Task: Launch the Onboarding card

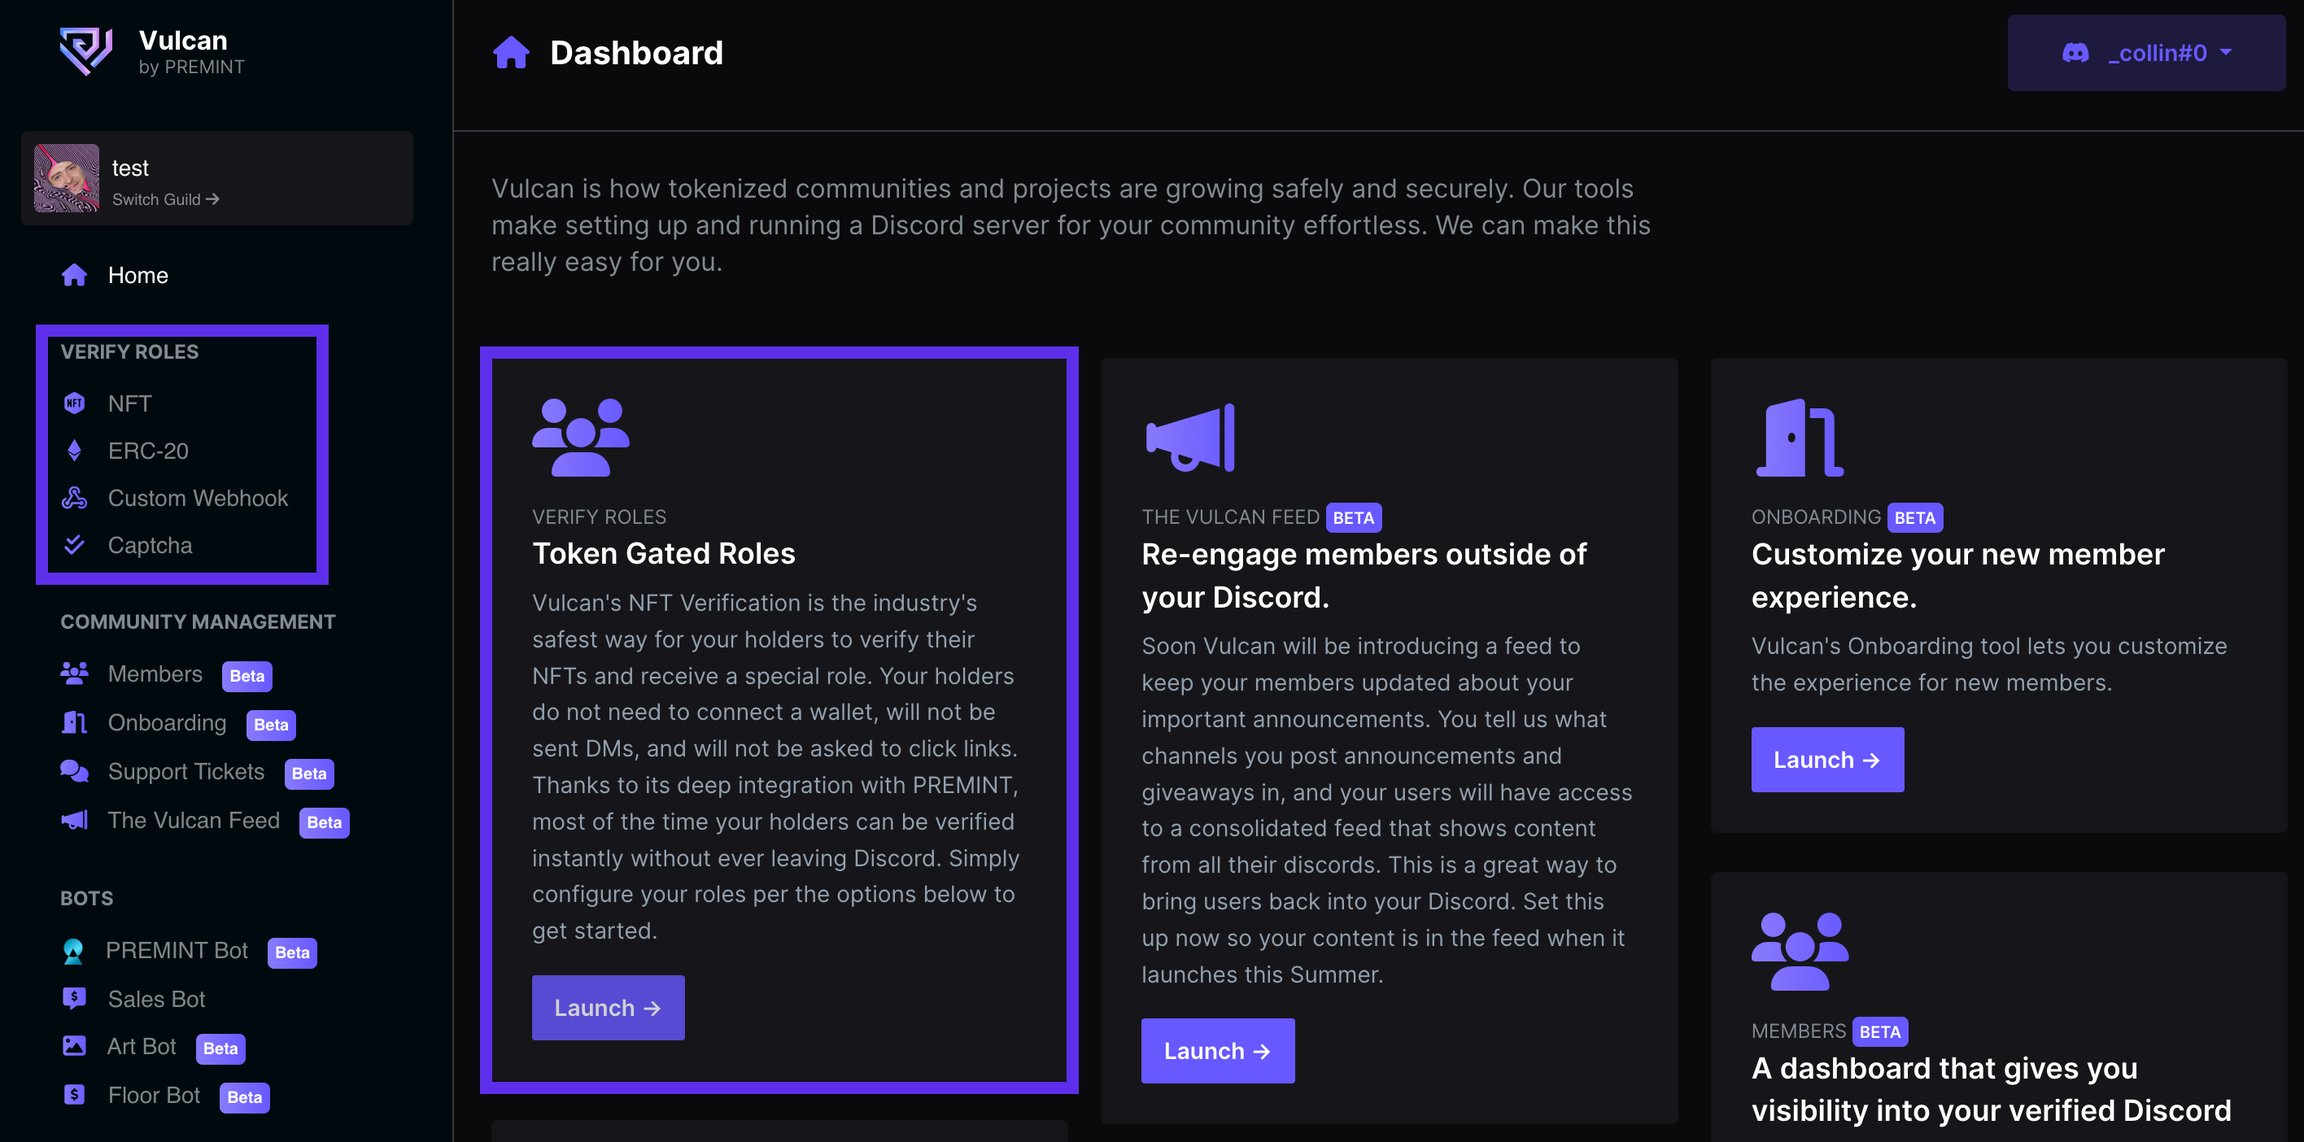Action: 1827,760
